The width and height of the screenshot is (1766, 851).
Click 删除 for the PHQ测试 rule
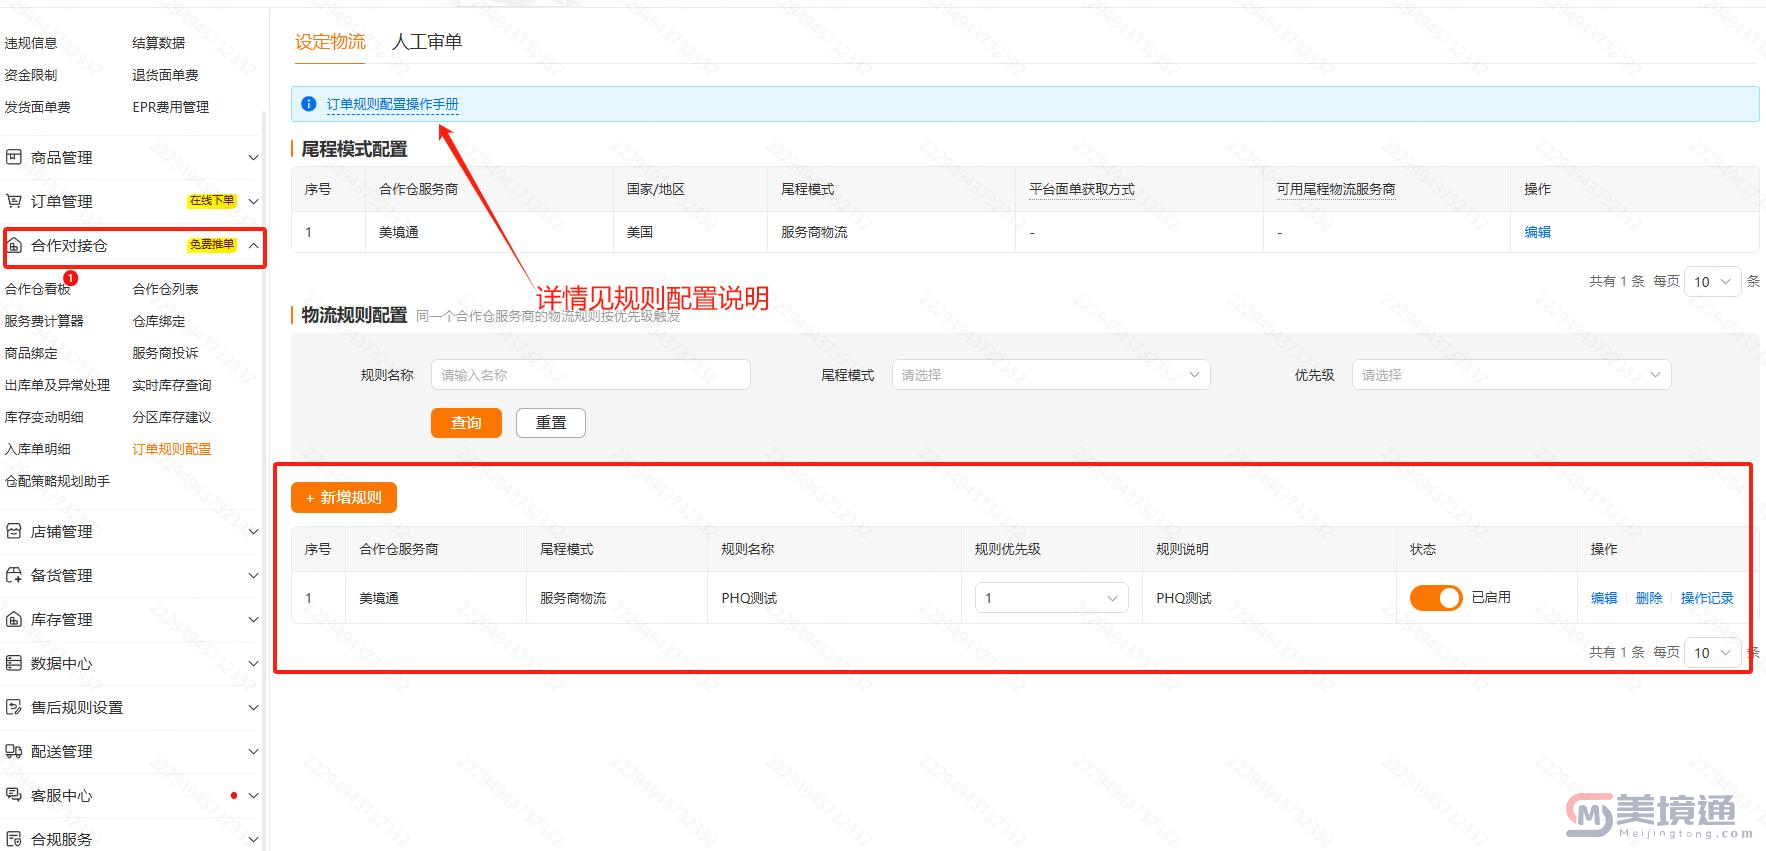point(1649,598)
